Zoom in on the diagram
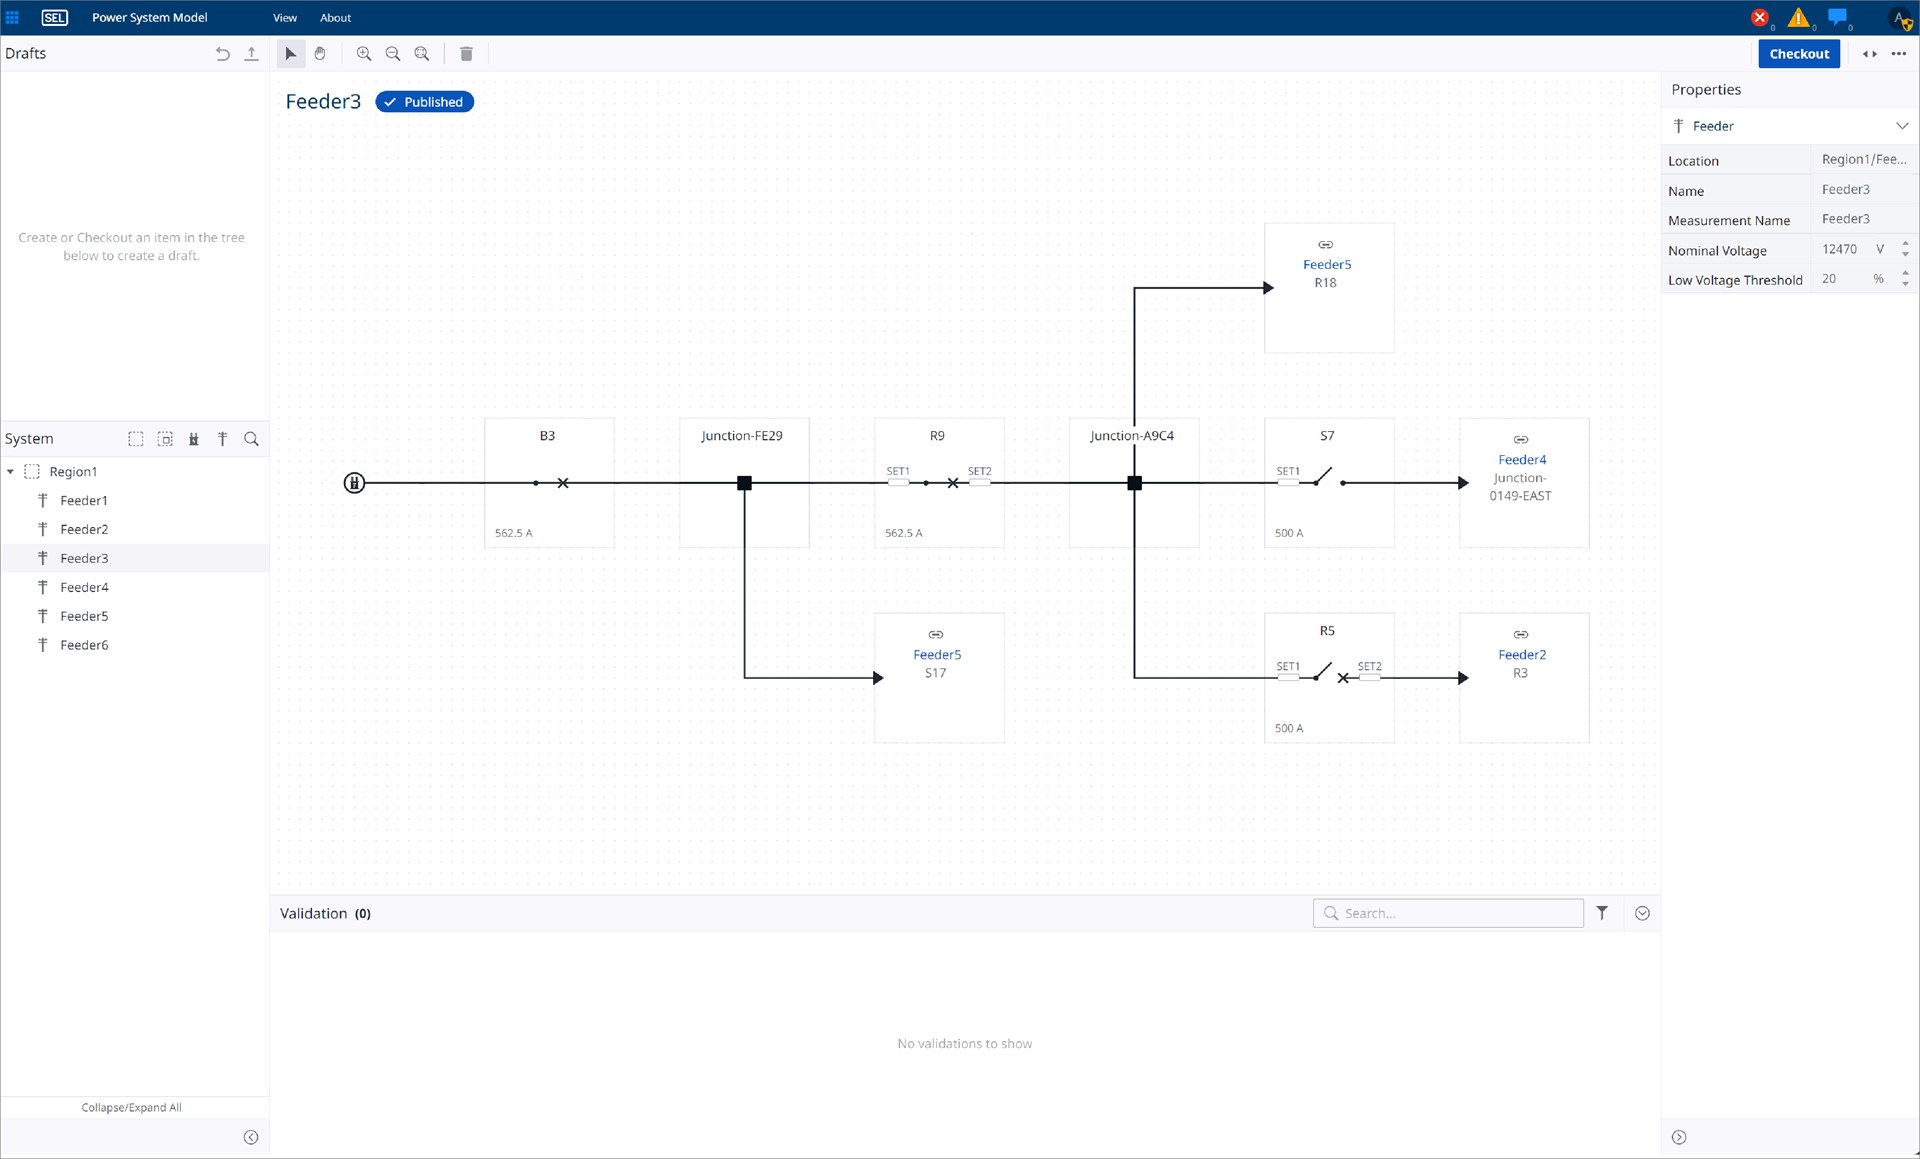 coord(364,54)
